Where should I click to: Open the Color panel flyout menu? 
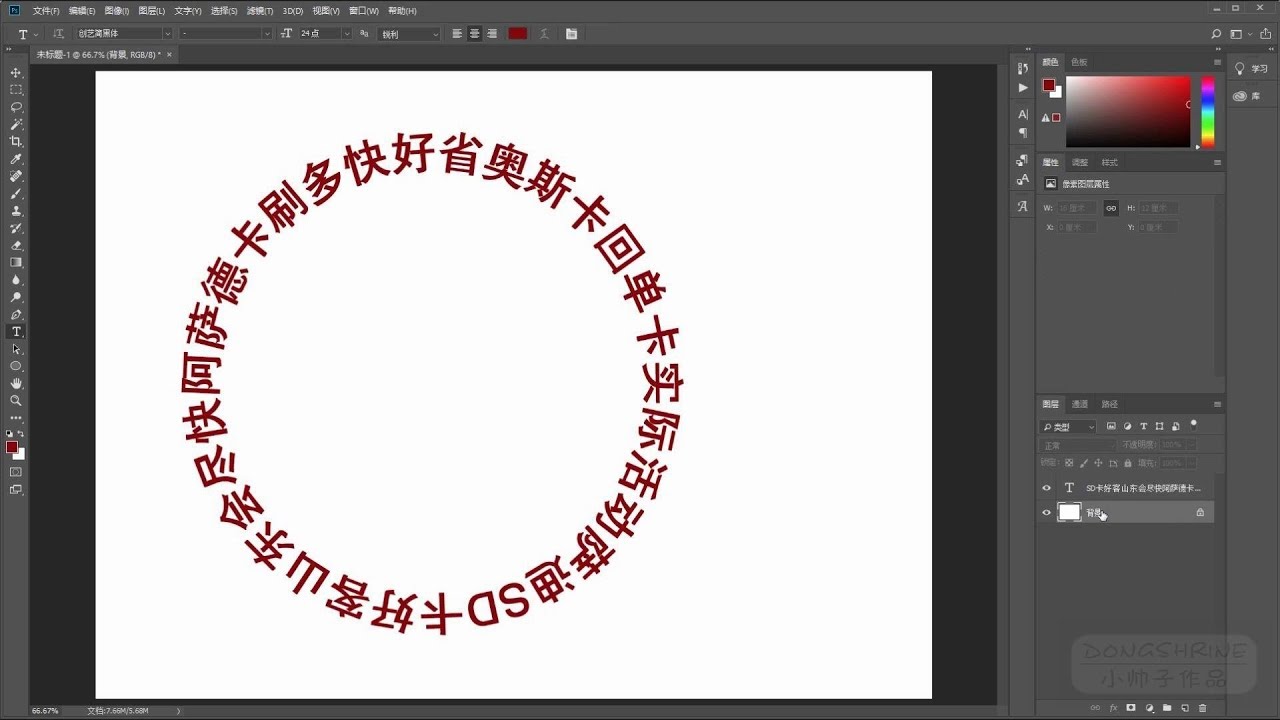click(1217, 62)
